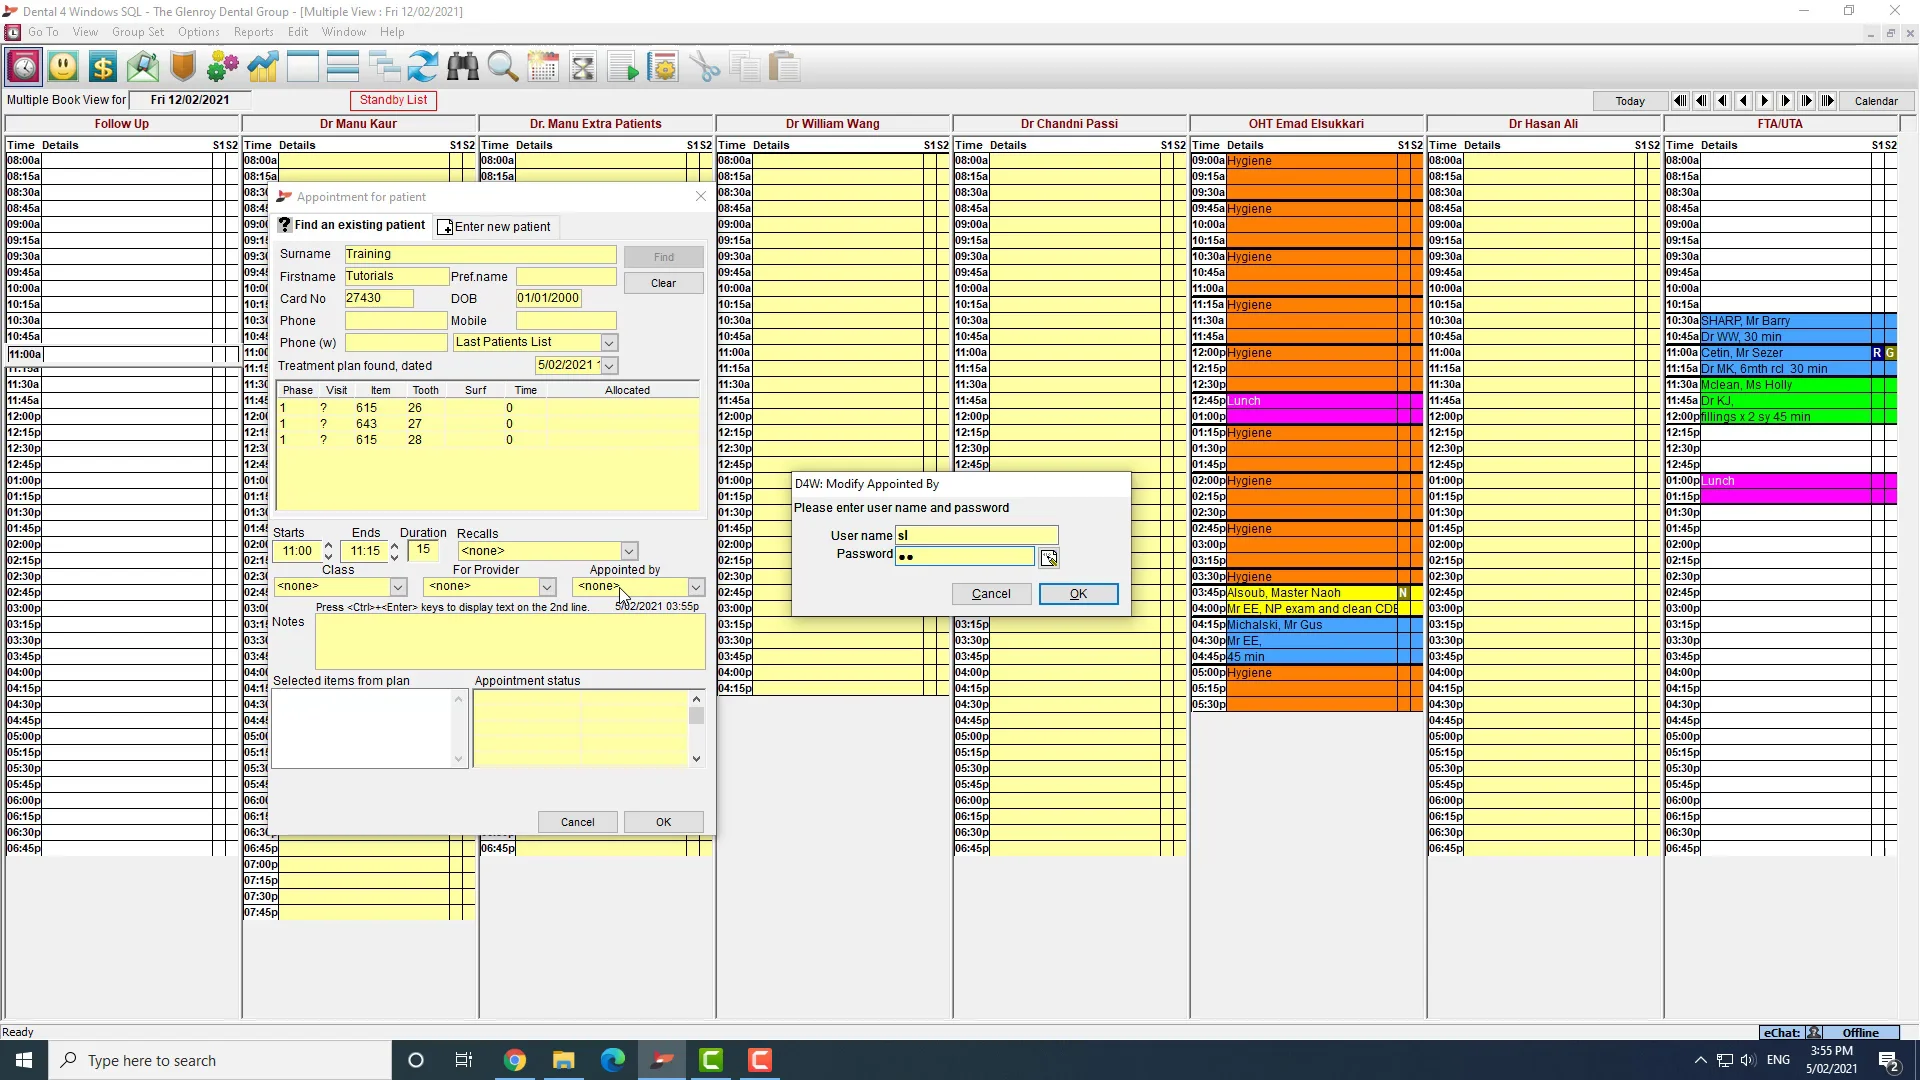Open the Go To menu
The width and height of the screenshot is (1920, 1080).
[x=43, y=32]
